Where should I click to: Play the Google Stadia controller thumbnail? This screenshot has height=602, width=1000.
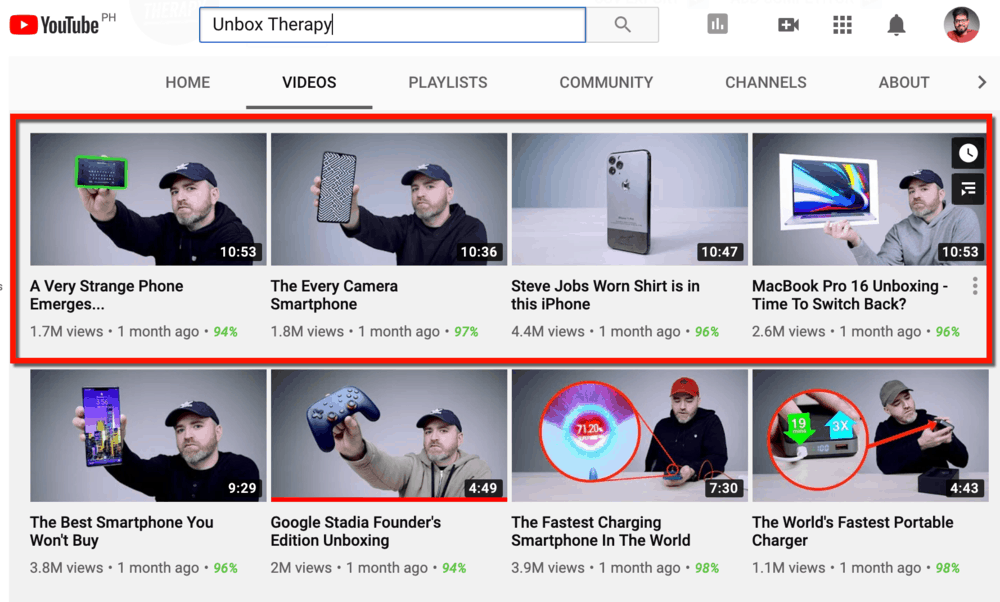pyautogui.click(x=389, y=436)
